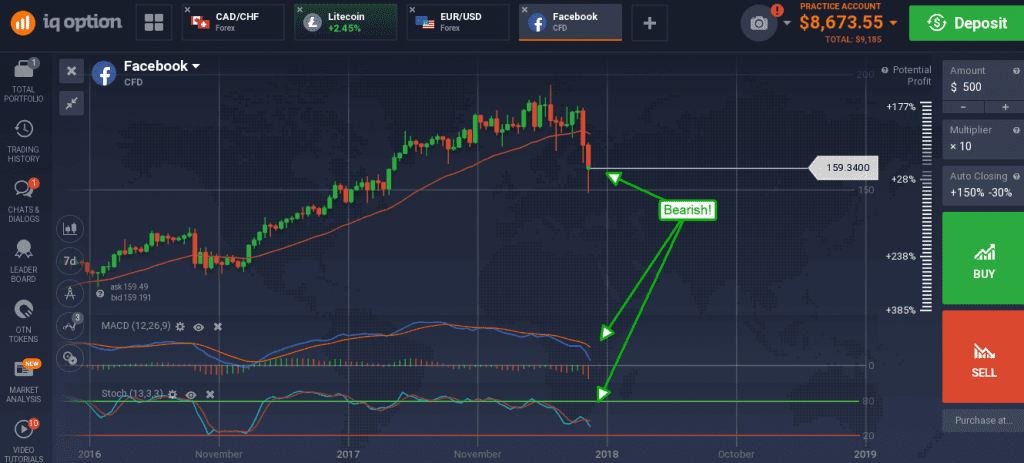The image size is (1024, 463).
Task: Click the Facebook asset logo in chart header
Action: (x=104, y=73)
